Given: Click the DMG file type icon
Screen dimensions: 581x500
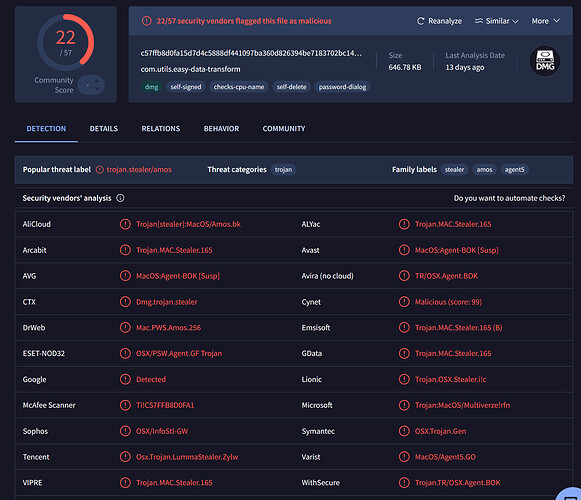Looking at the screenshot, I should coord(545,61).
